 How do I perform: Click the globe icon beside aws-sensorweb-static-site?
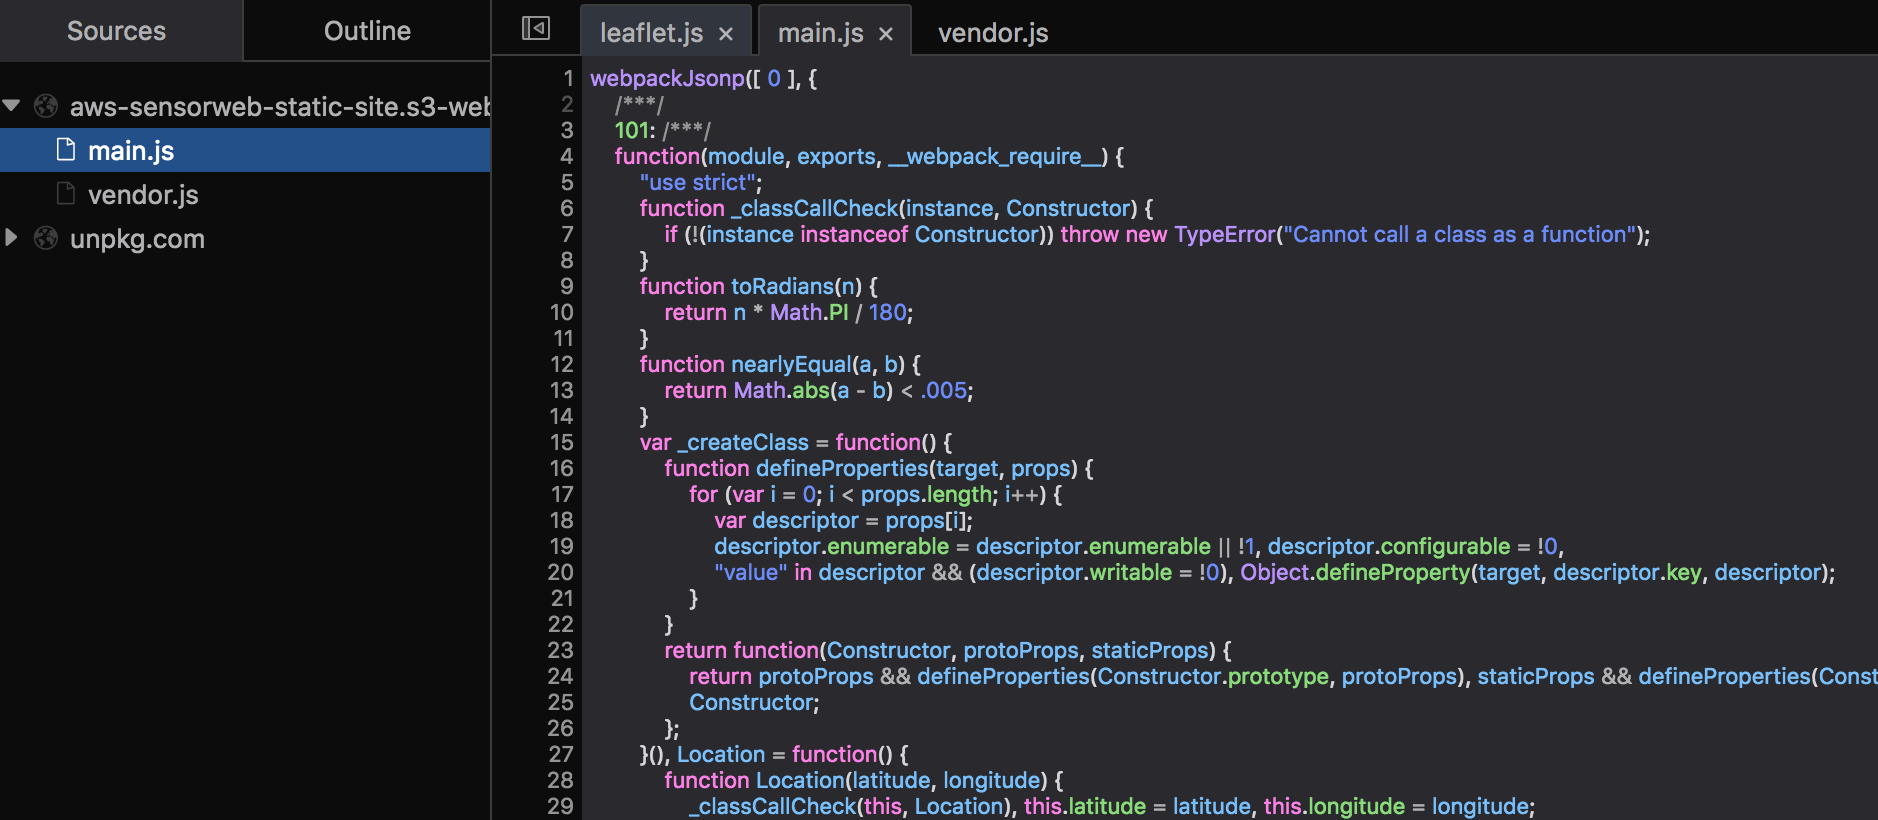[46, 105]
